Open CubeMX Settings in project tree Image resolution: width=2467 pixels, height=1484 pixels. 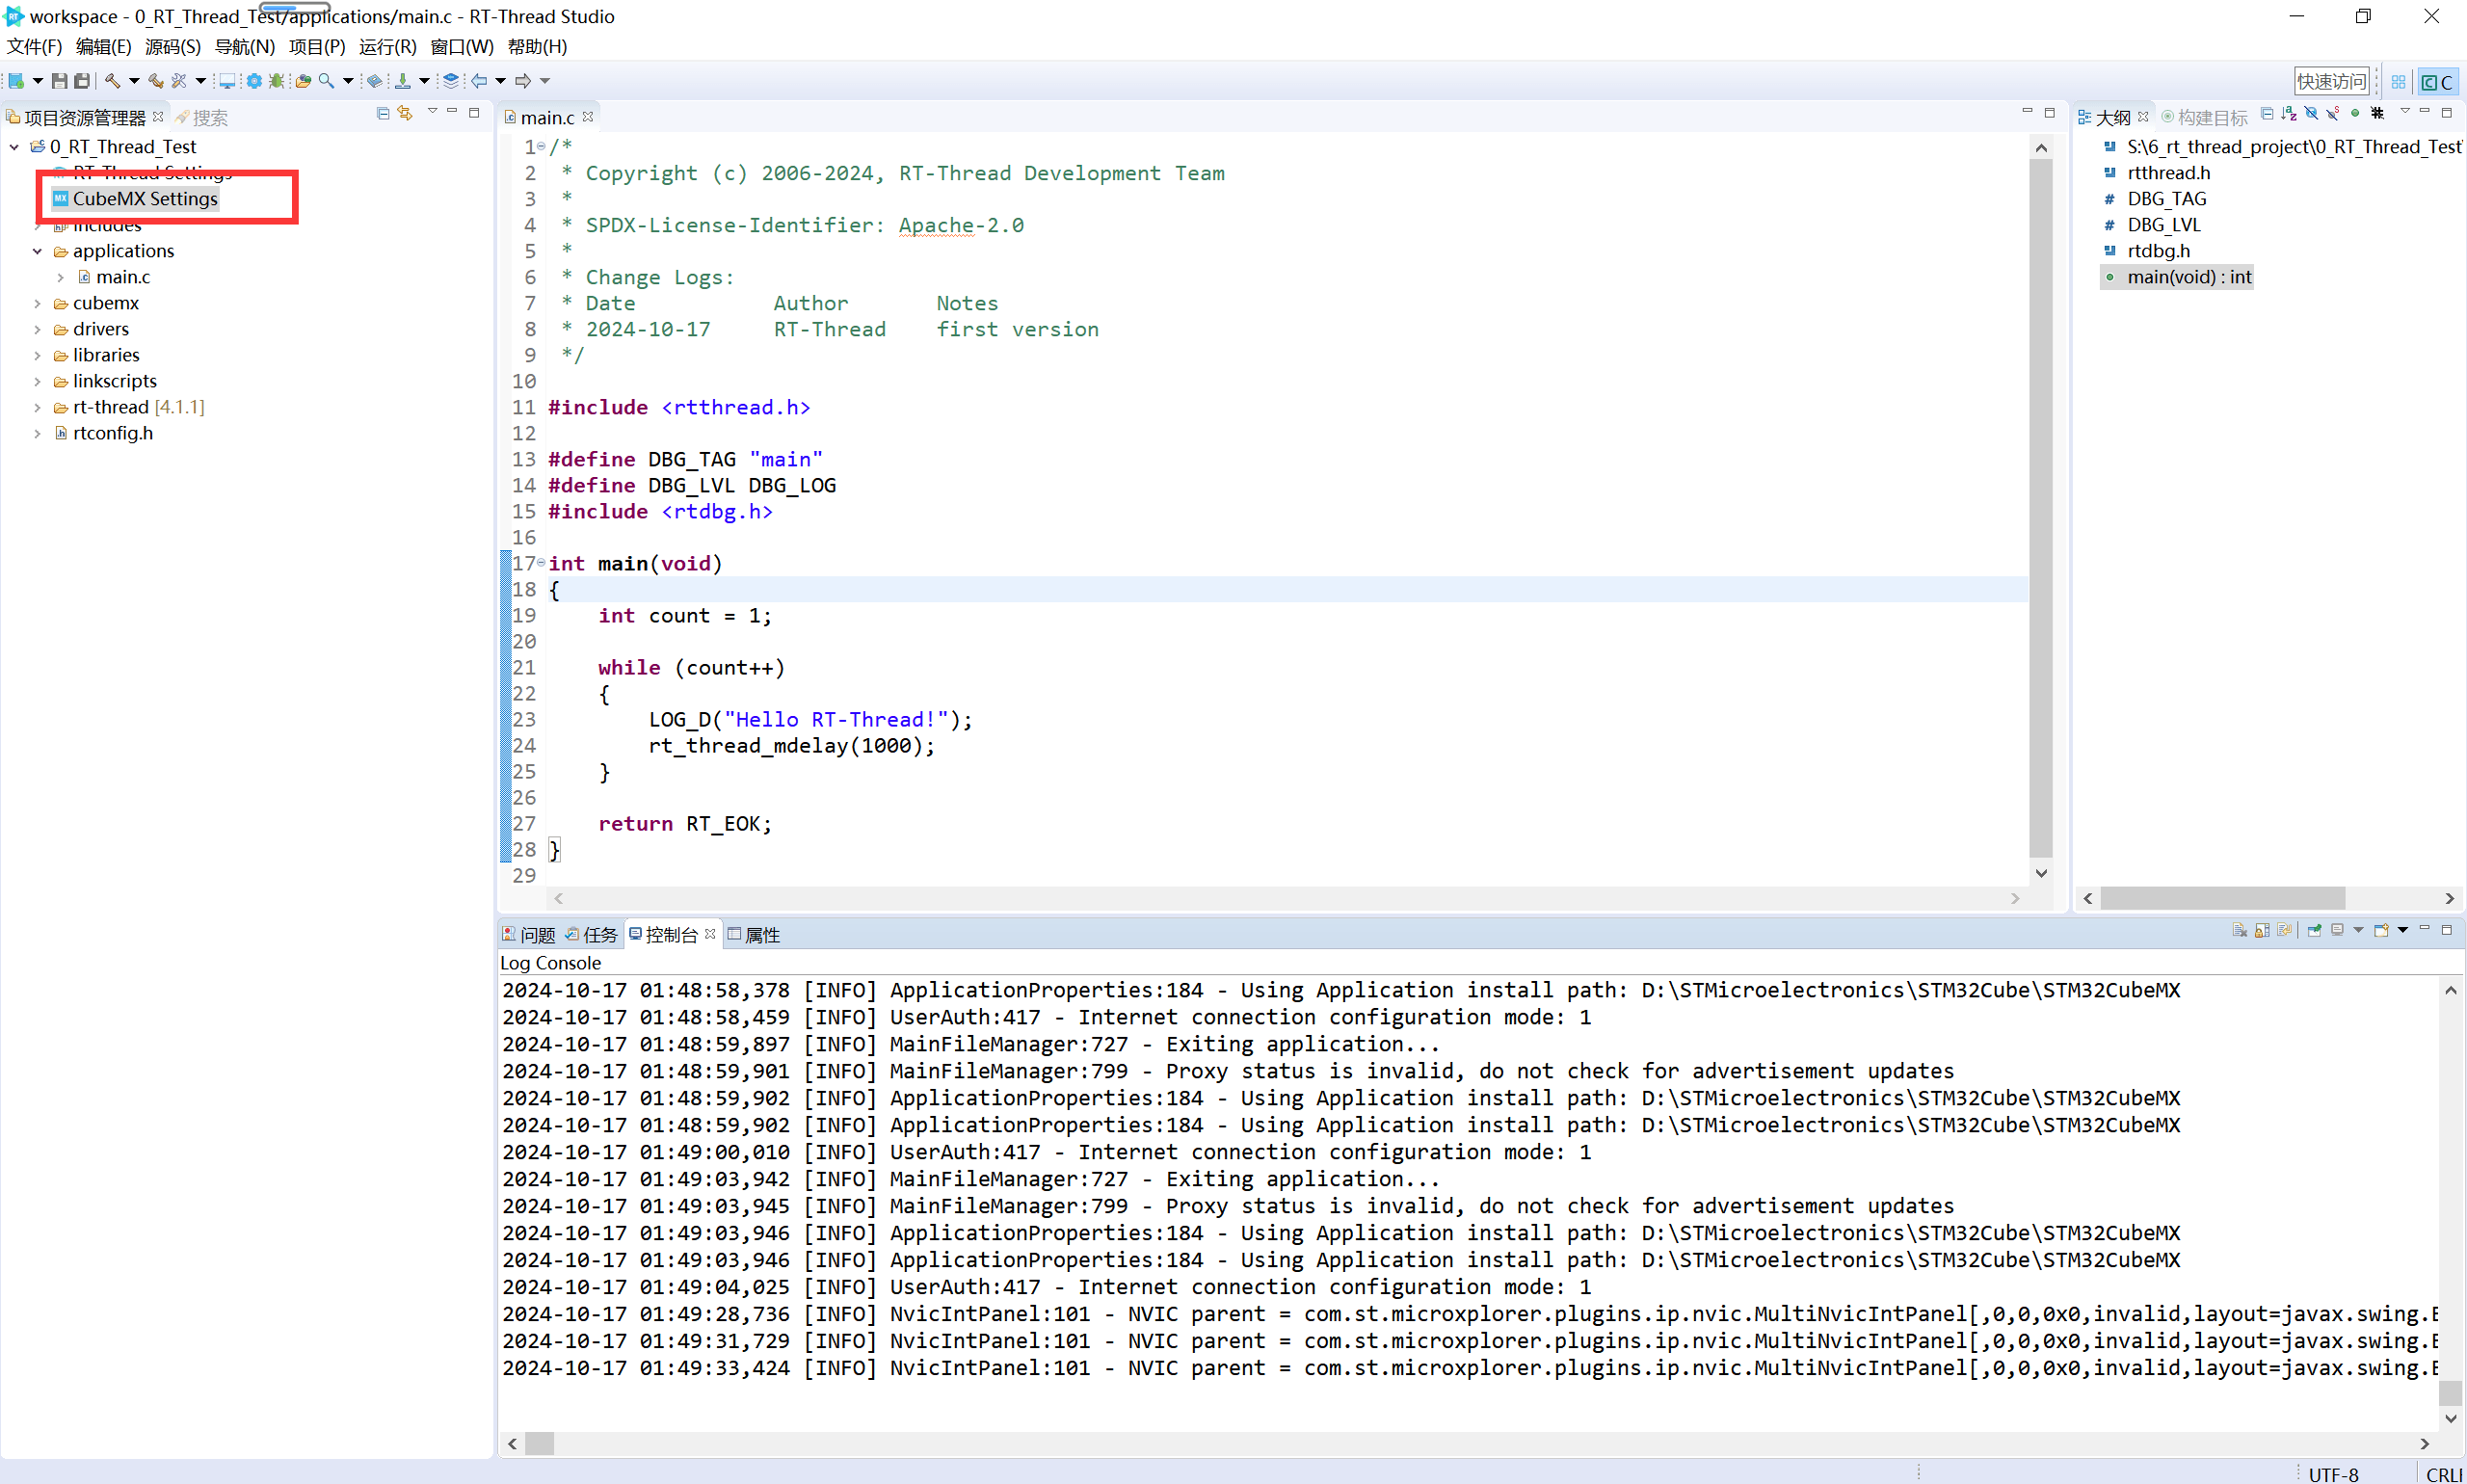coord(144,199)
